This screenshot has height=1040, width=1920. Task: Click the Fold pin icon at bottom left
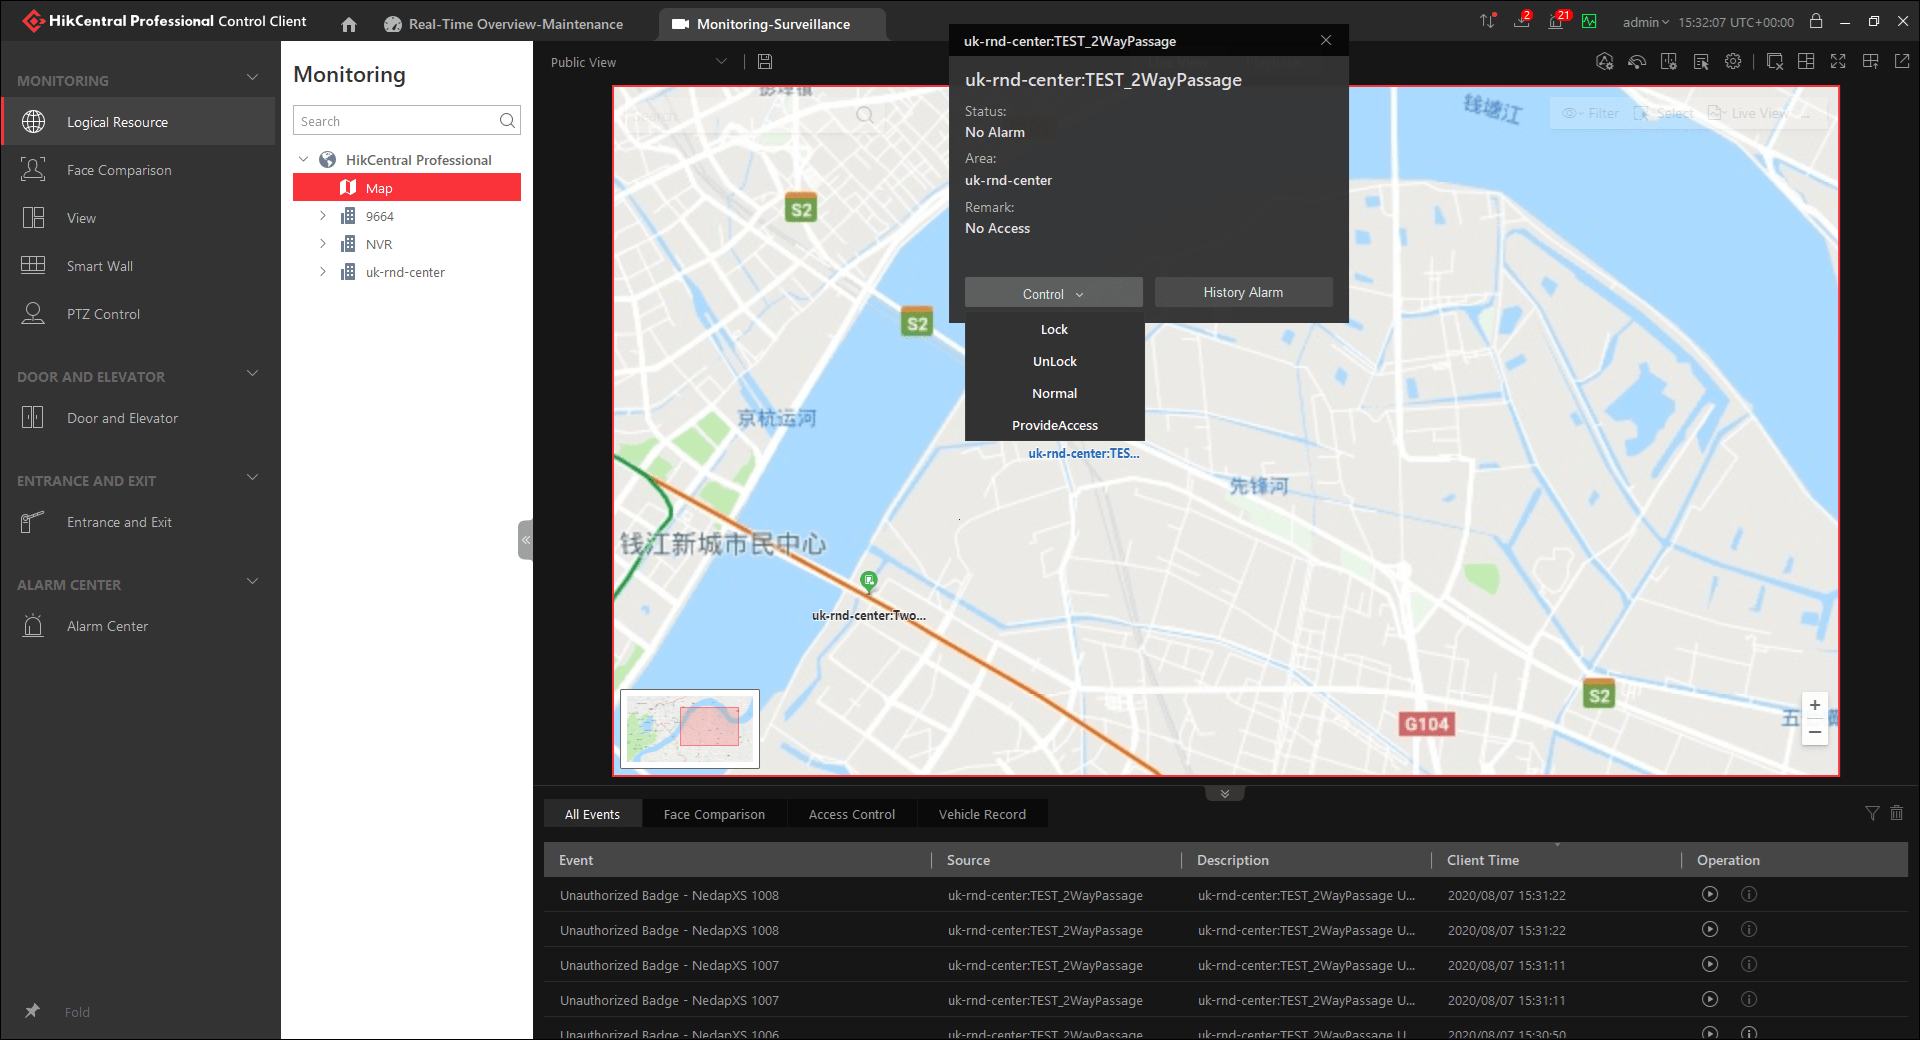33,1011
